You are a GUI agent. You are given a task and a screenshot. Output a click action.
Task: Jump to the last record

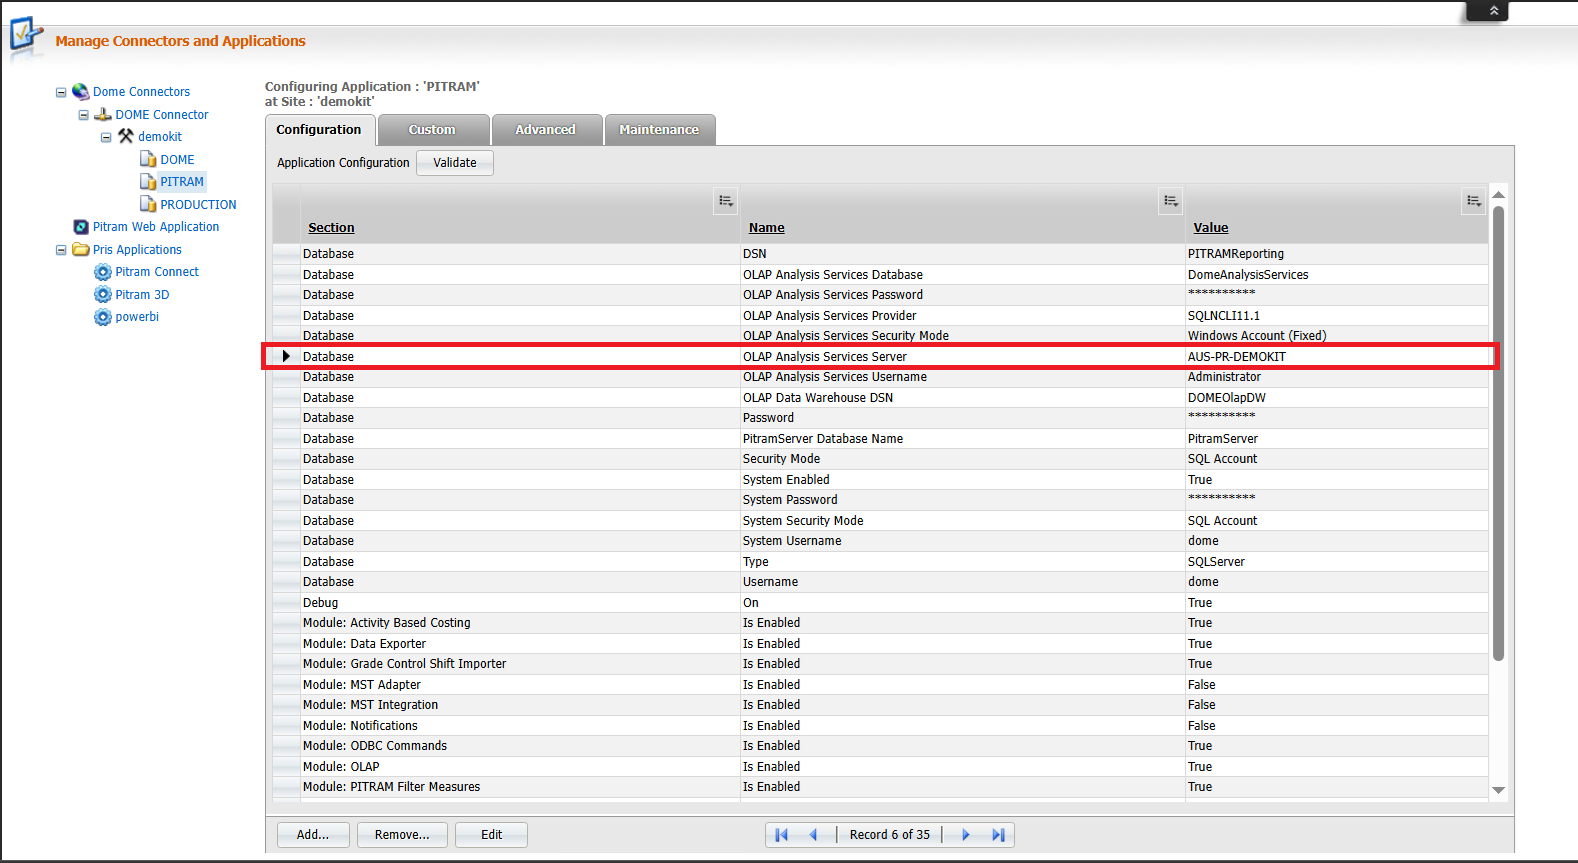coord(998,835)
